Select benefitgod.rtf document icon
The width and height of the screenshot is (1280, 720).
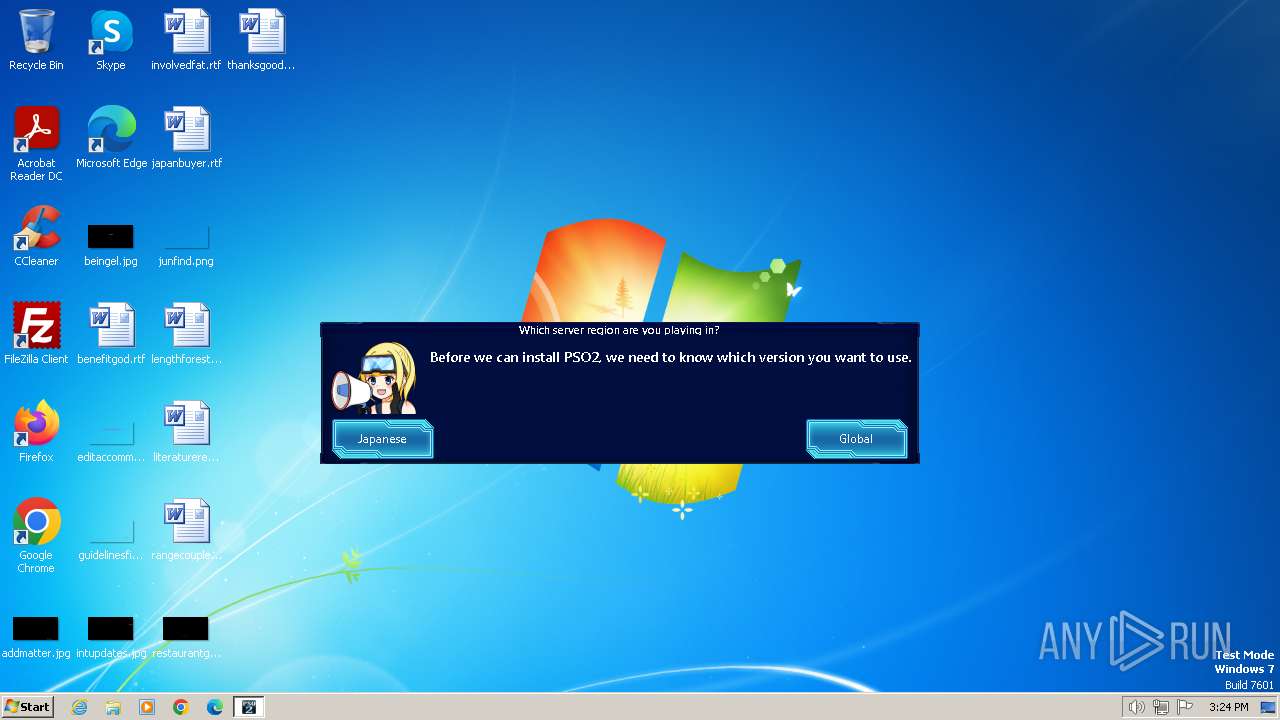pyautogui.click(x=111, y=334)
